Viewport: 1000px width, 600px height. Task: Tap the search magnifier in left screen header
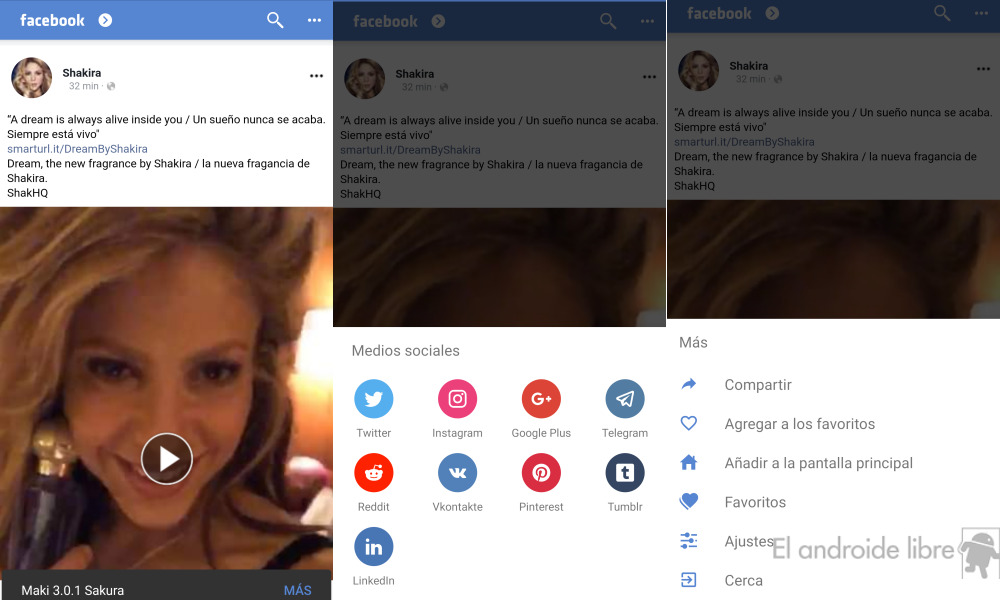pos(275,20)
